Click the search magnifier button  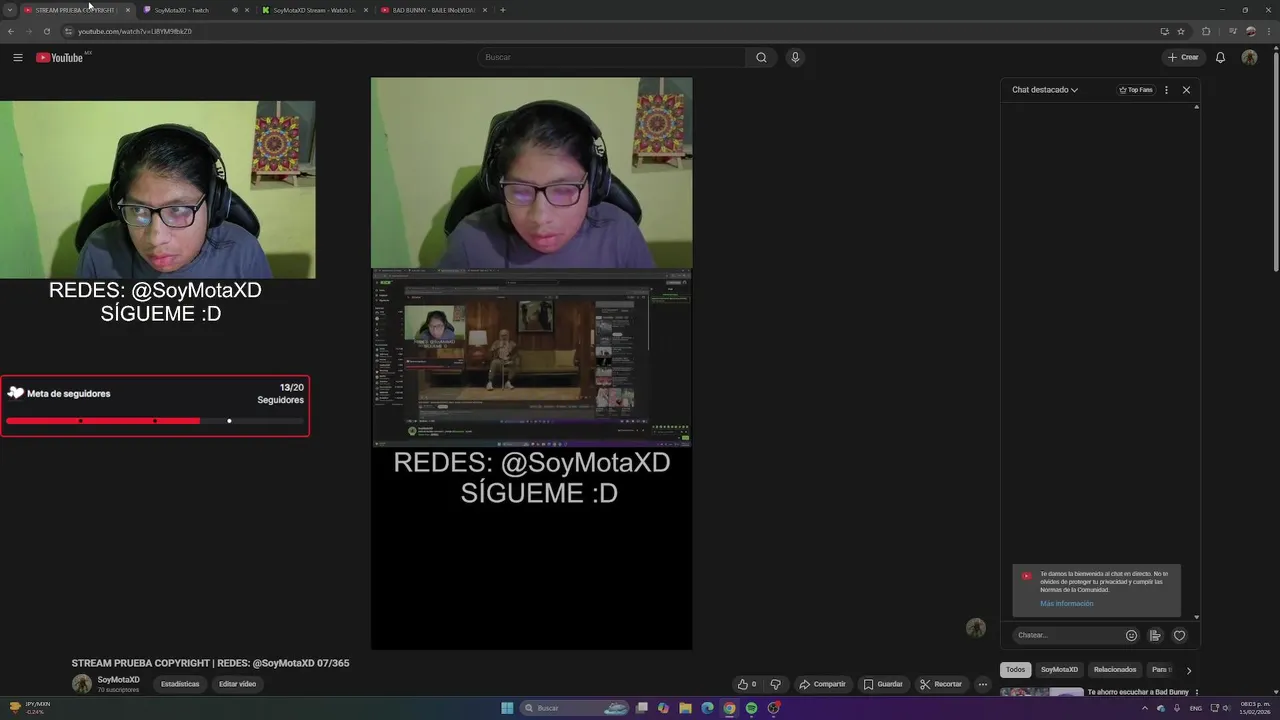(x=761, y=57)
